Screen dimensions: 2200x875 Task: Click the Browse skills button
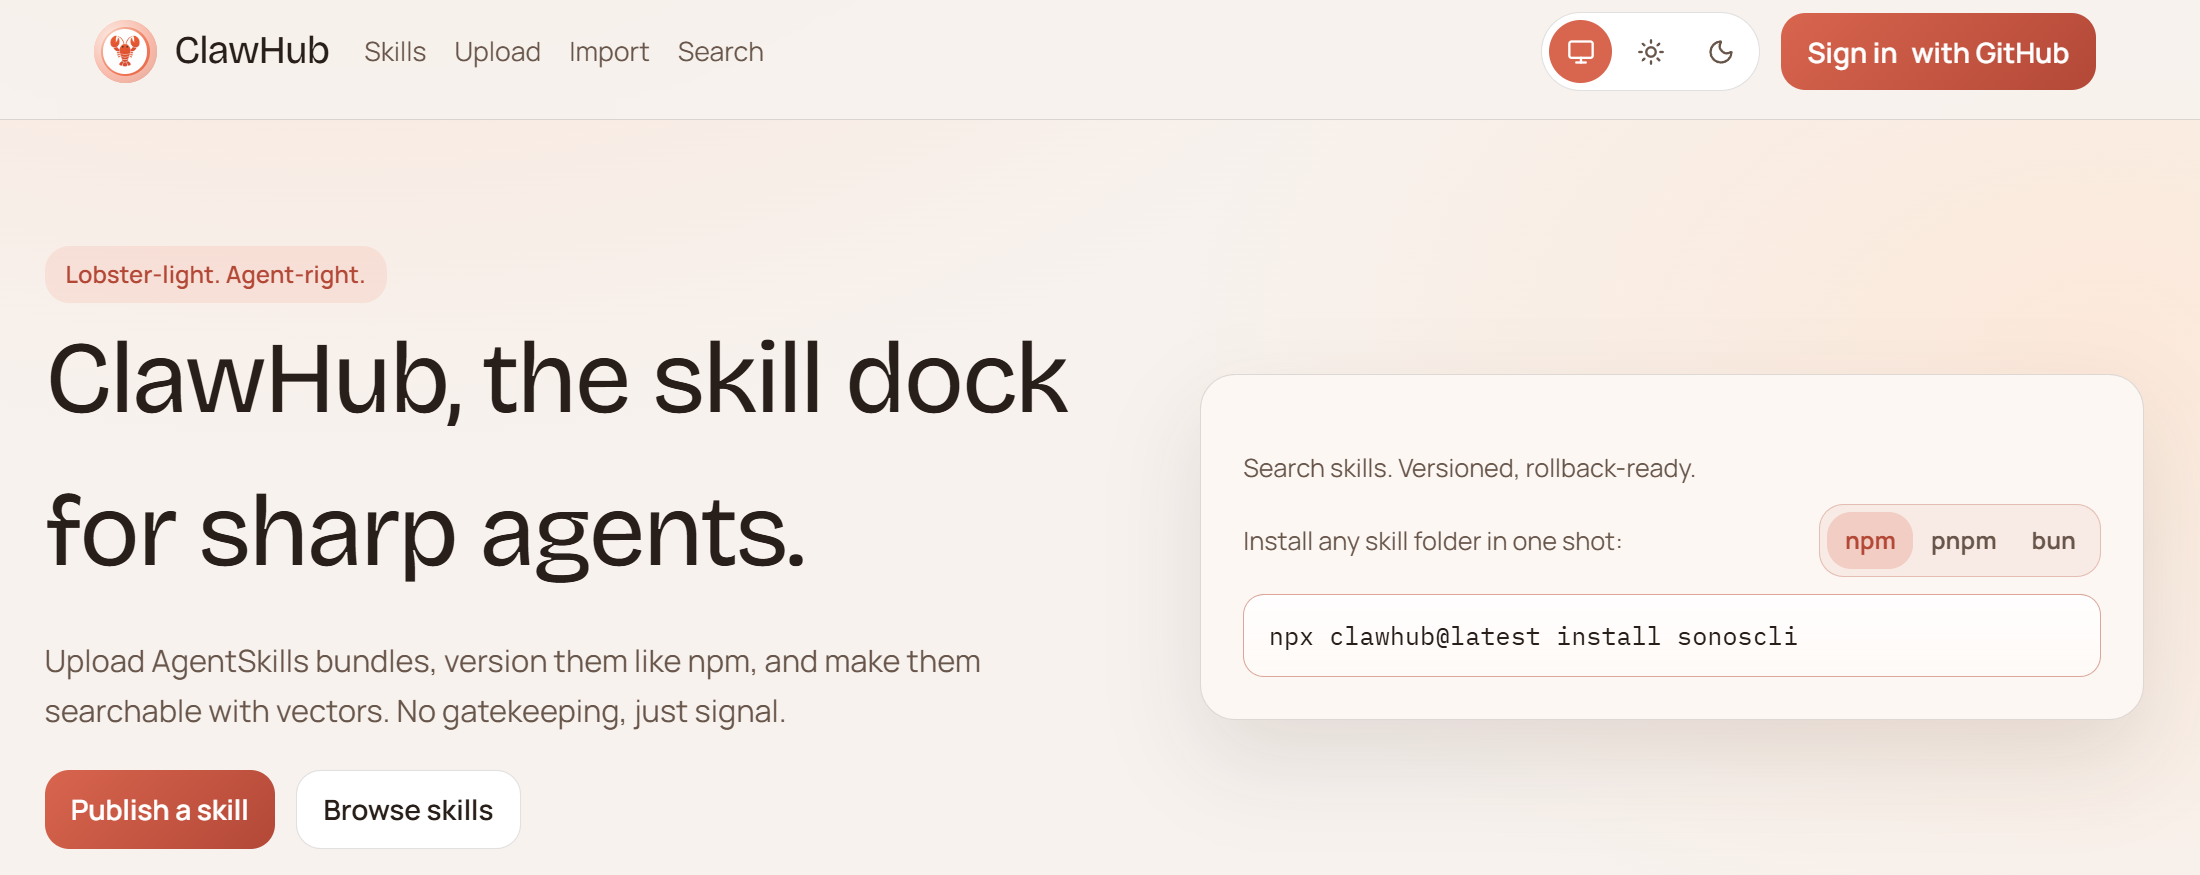[x=408, y=810]
